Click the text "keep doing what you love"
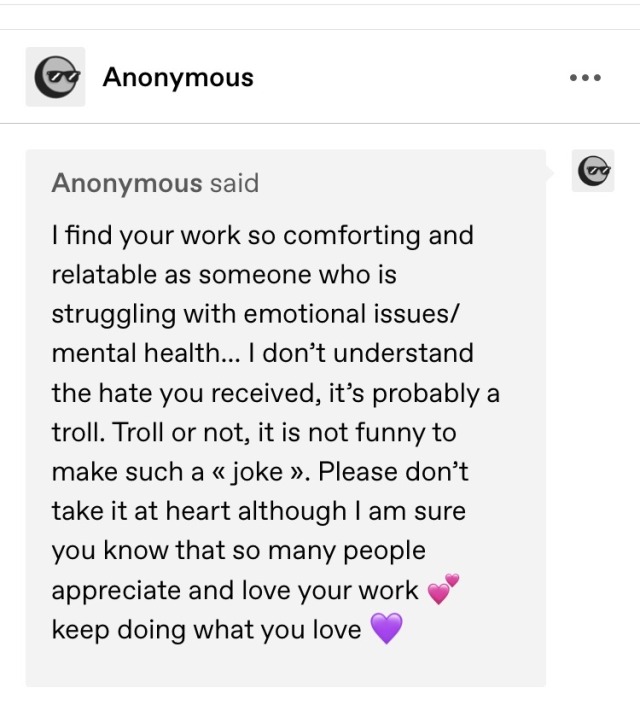 tap(206, 630)
